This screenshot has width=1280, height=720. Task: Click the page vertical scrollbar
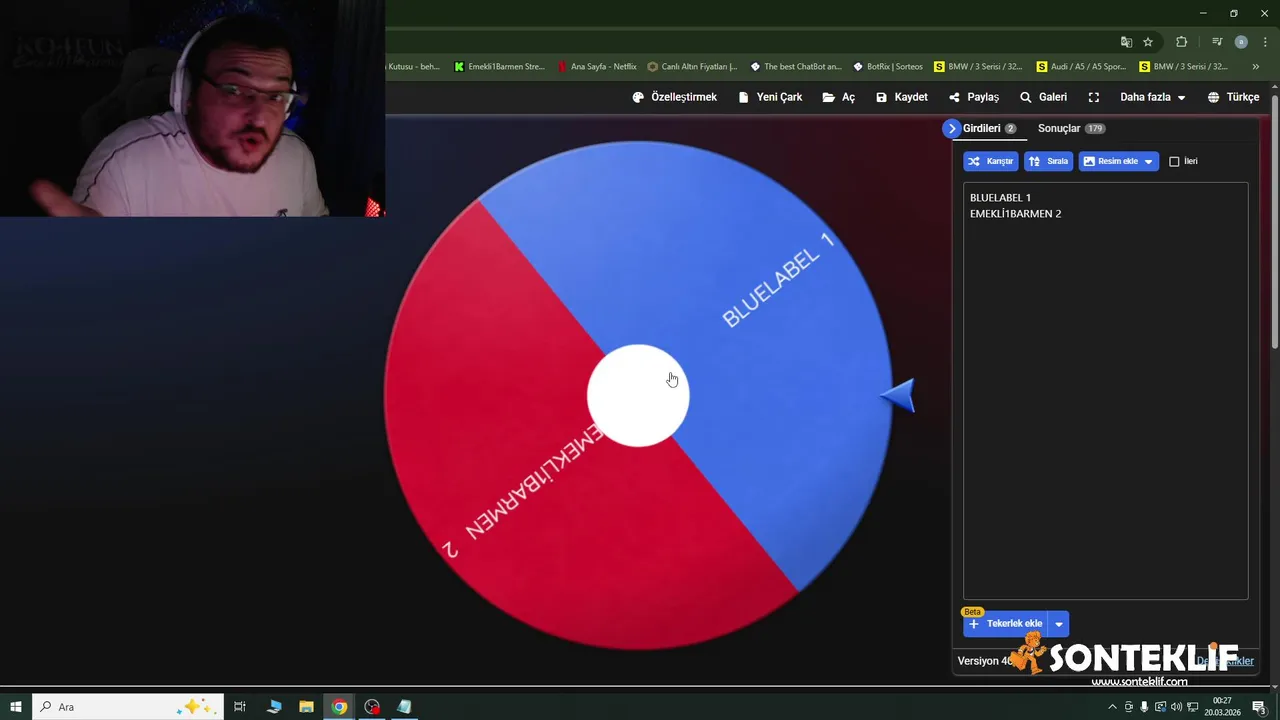(x=1275, y=223)
